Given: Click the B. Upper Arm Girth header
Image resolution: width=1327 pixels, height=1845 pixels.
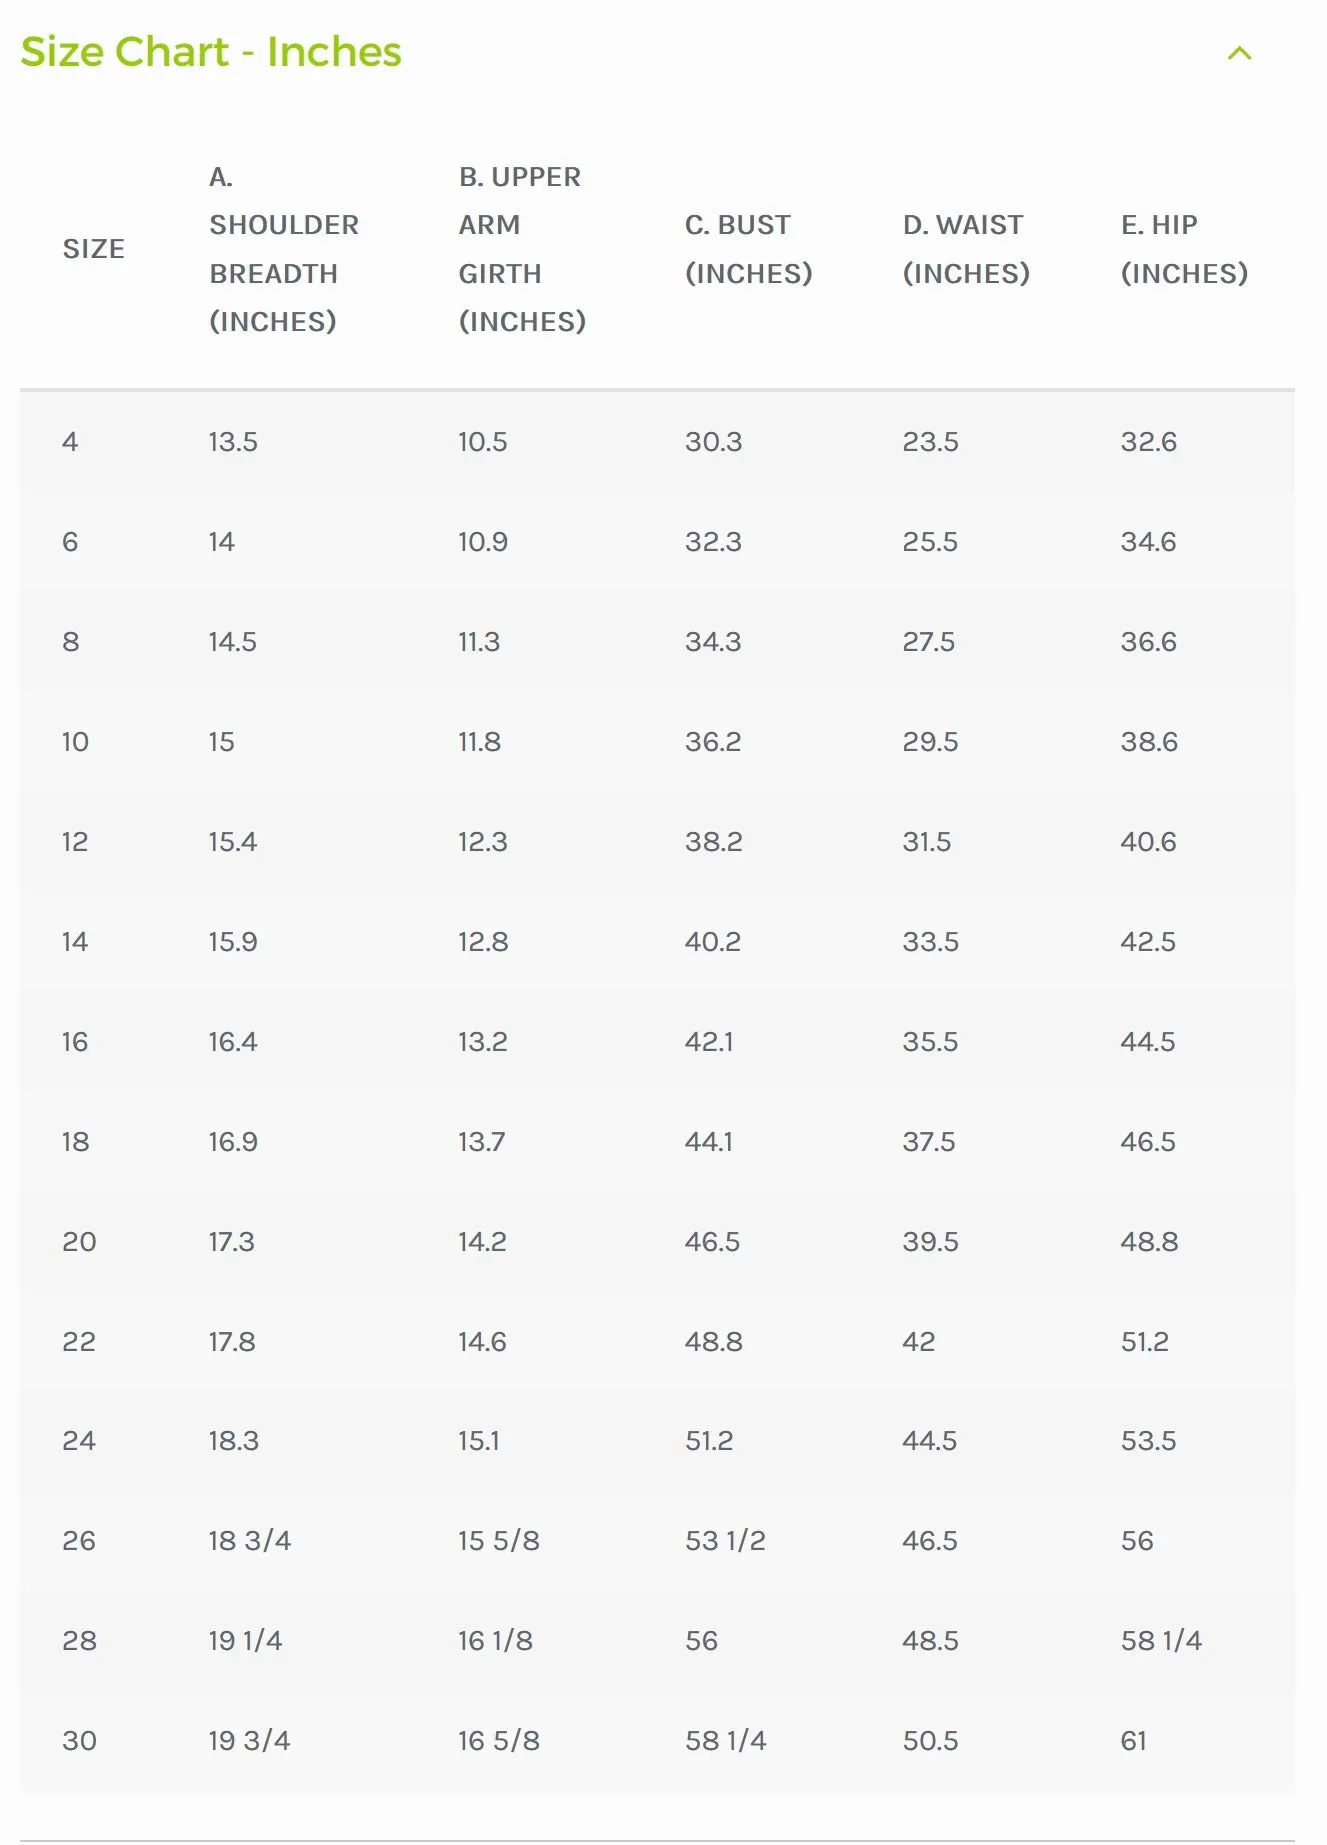Looking at the screenshot, I should click(522, 249).
